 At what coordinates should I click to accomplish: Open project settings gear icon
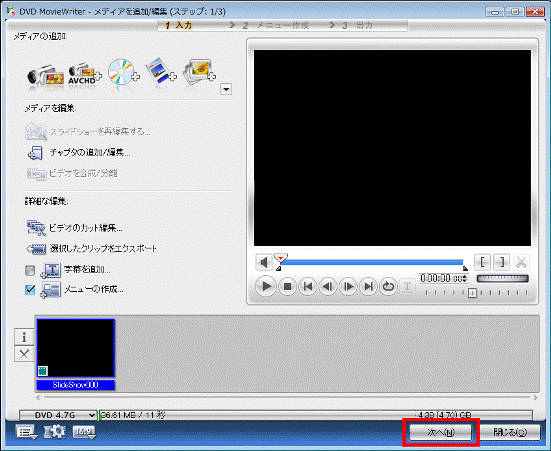(55, 432)
